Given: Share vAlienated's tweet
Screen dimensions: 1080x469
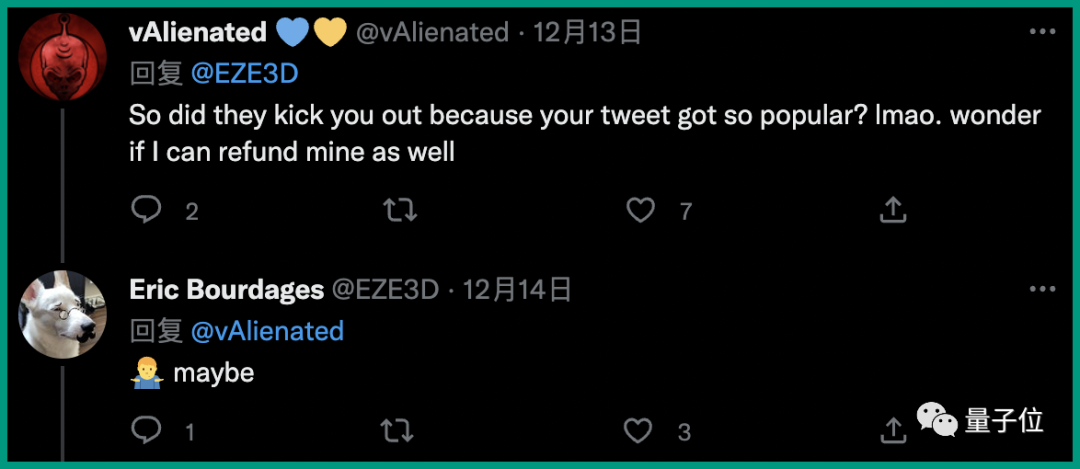Looking at the screenshot, I should (x=892, y=210).
